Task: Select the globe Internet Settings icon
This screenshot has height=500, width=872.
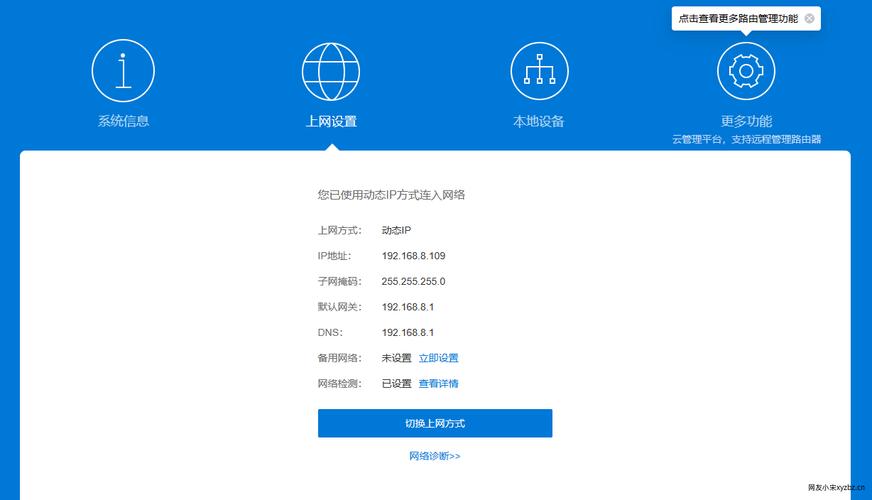Action: tap(331, 69)
